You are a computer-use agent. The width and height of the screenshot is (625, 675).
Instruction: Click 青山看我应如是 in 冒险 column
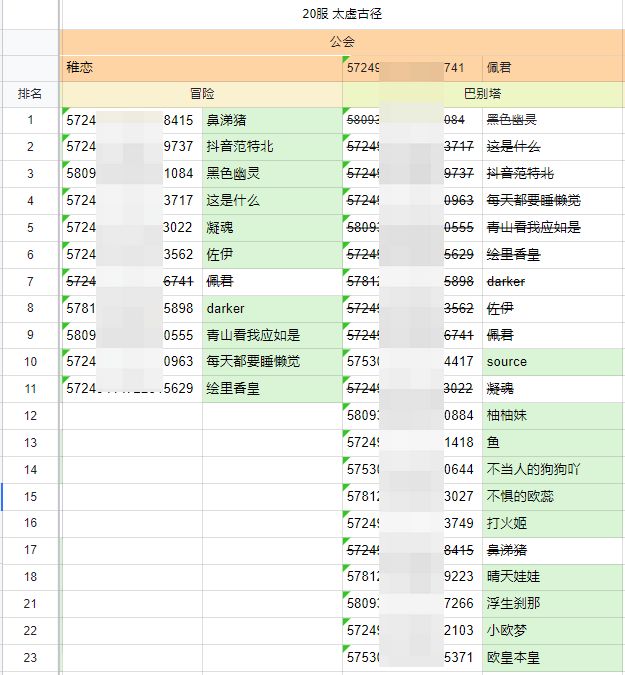point(272,335)
